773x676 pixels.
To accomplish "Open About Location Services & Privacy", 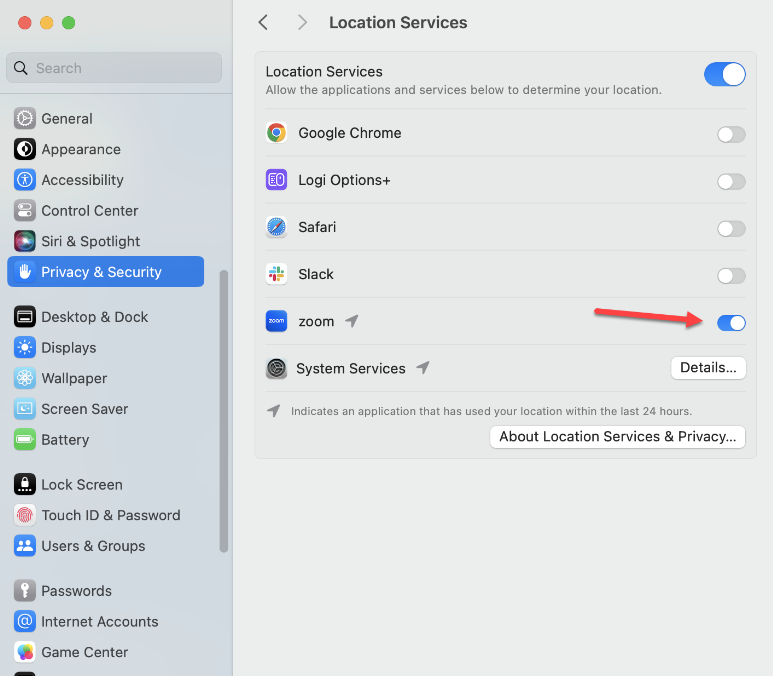I will (x=617, y=436).
